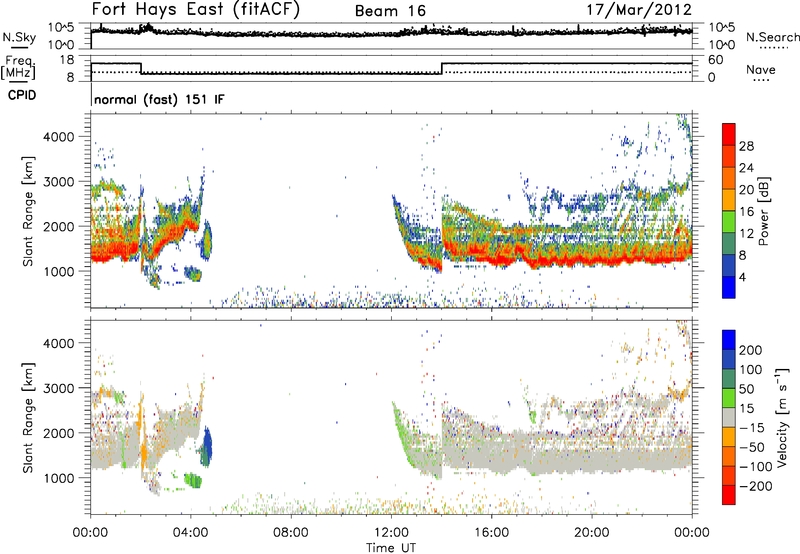The width and height of the screenshot is (800, 554).
Task: Click the '4000' tick of the velocity panel
Action: tap(58, 343)
